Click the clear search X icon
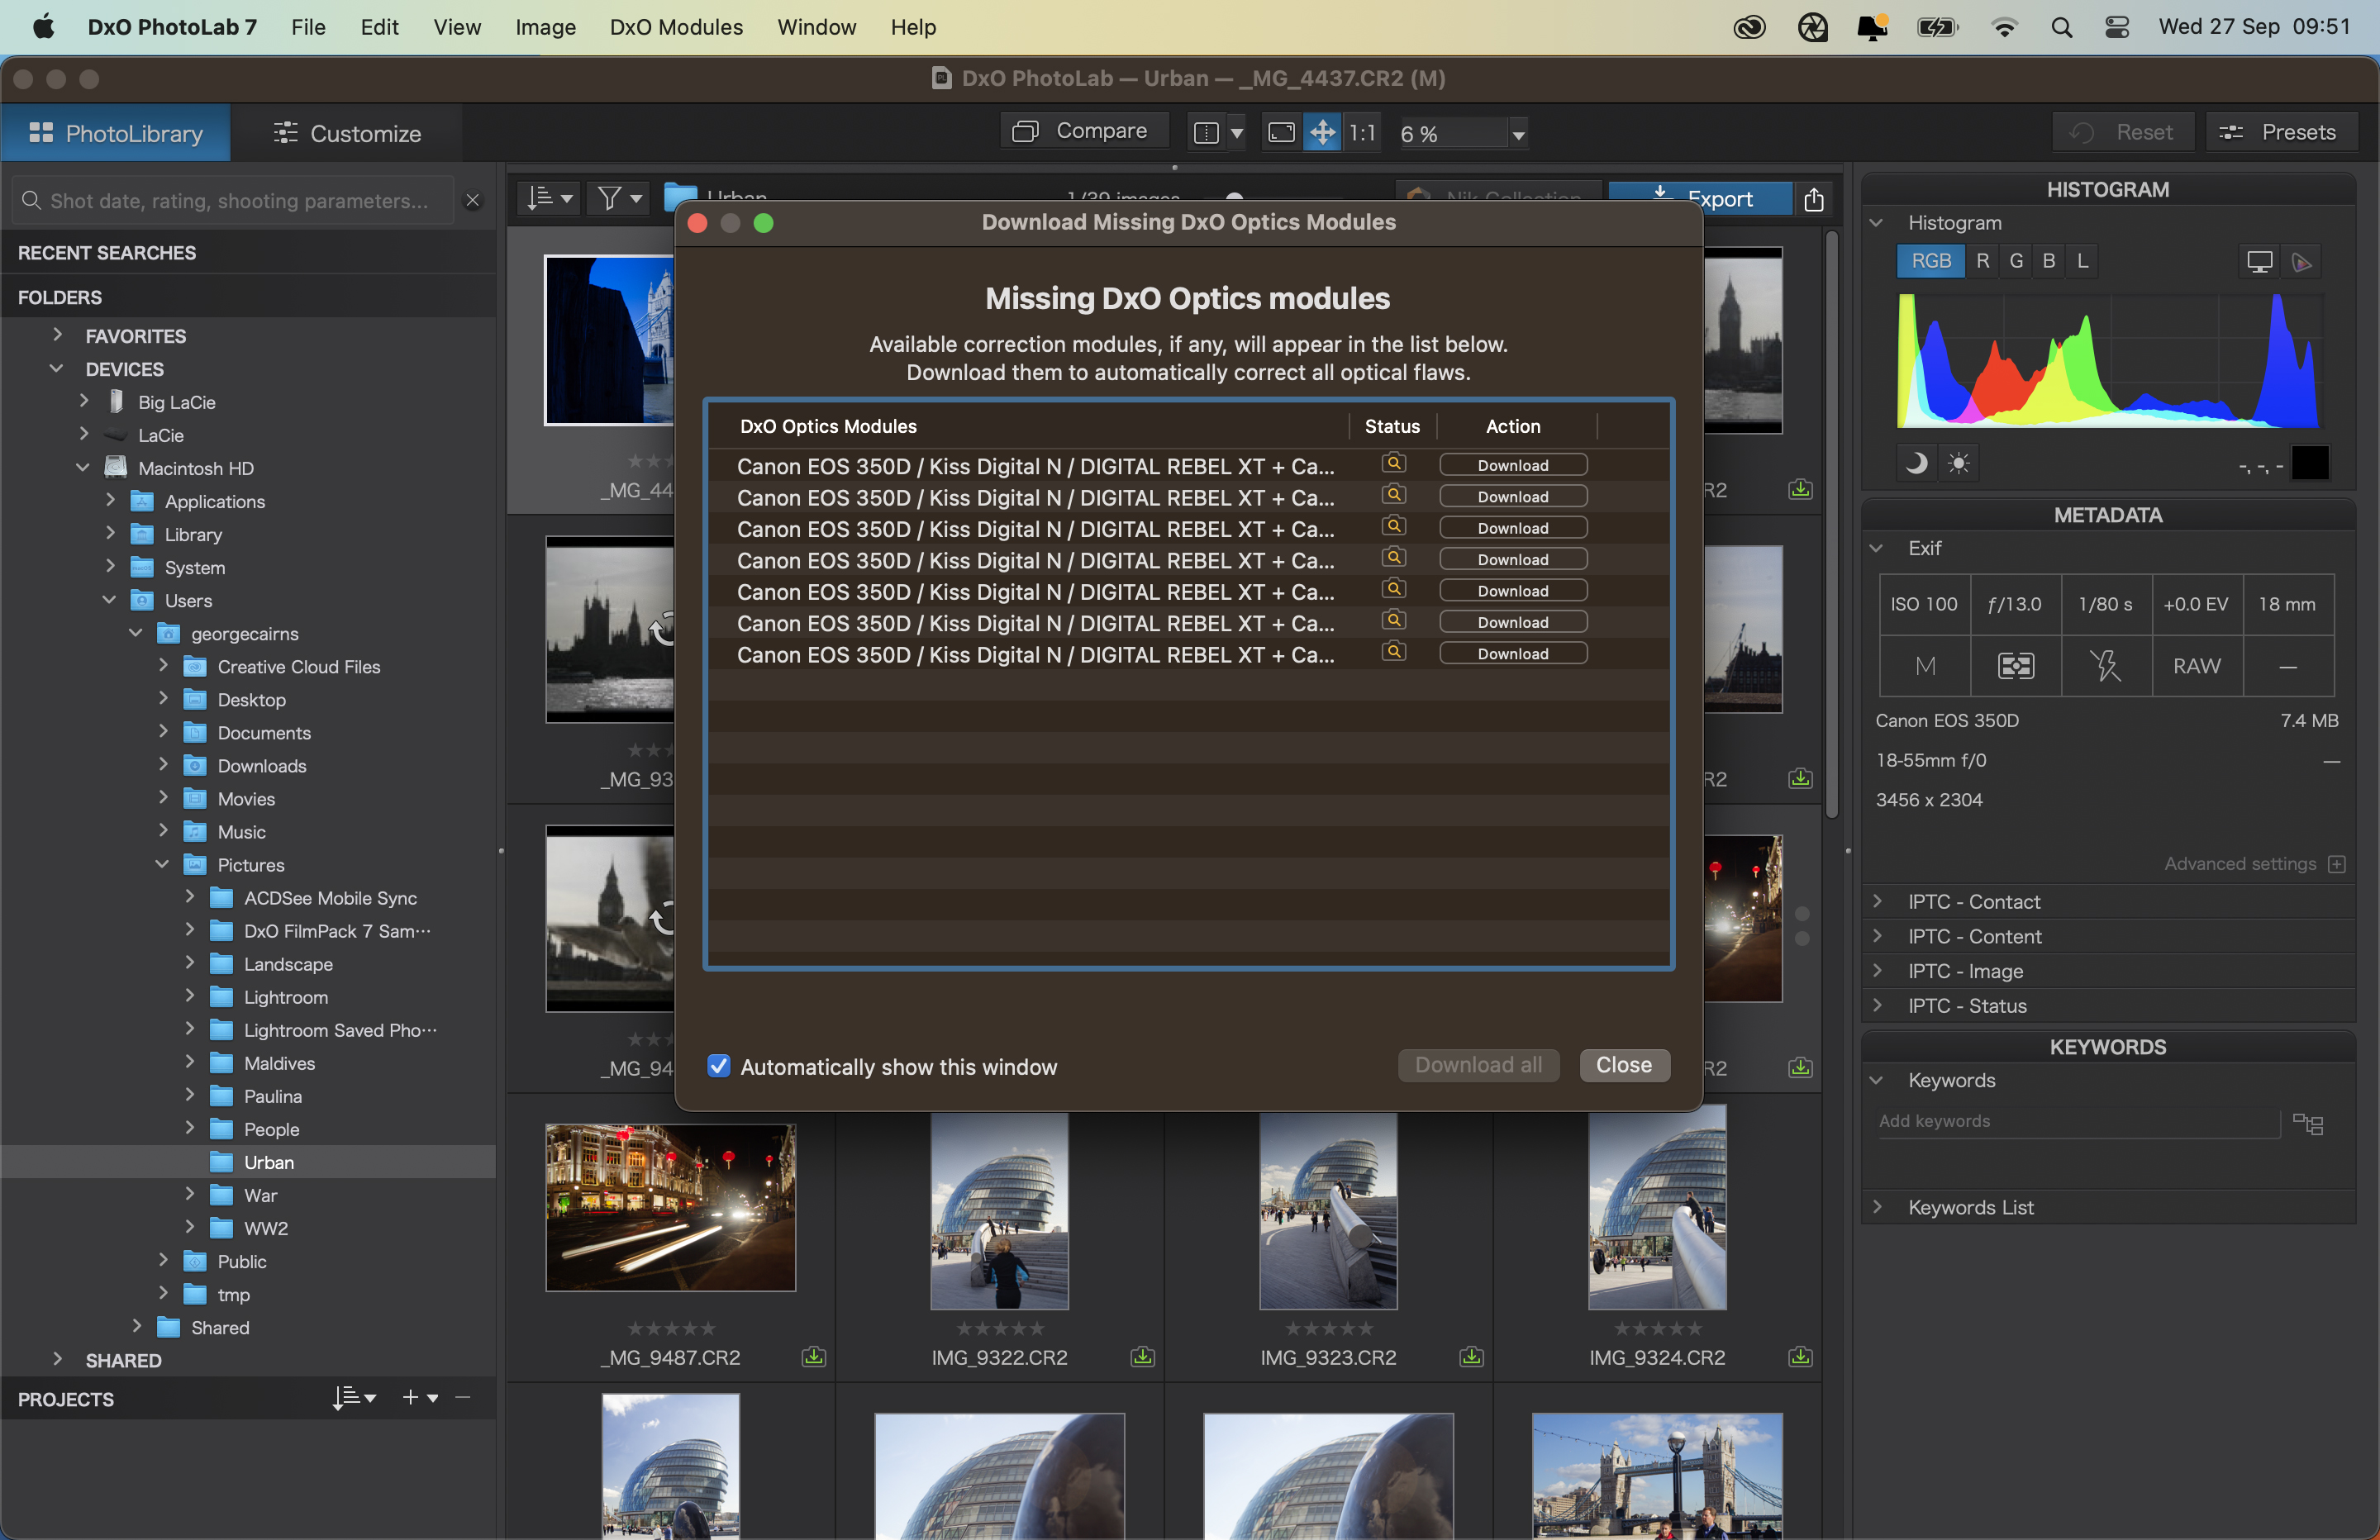The height and width of the screenshot is (1540, 2380). point(473,201)
